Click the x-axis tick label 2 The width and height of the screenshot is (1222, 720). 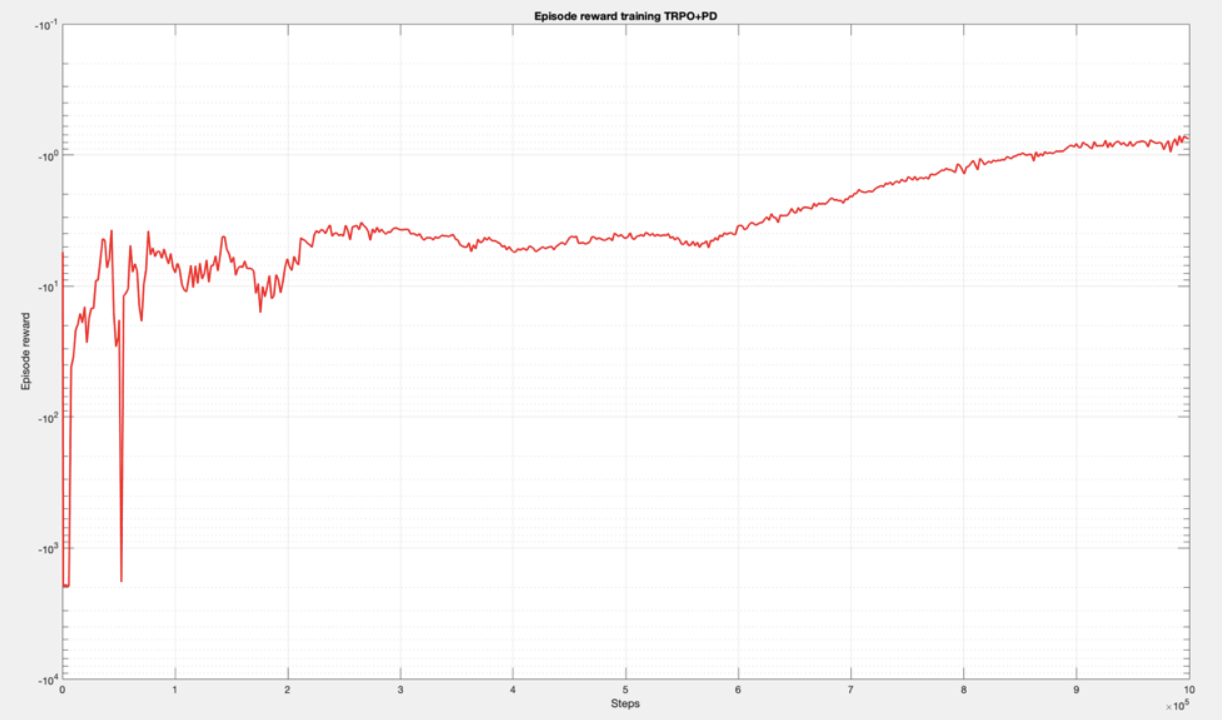pos(288,690)
